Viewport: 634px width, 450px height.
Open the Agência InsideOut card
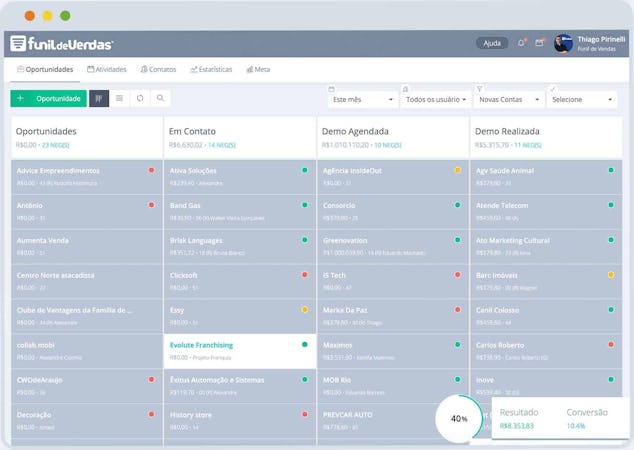coord(393,177)
